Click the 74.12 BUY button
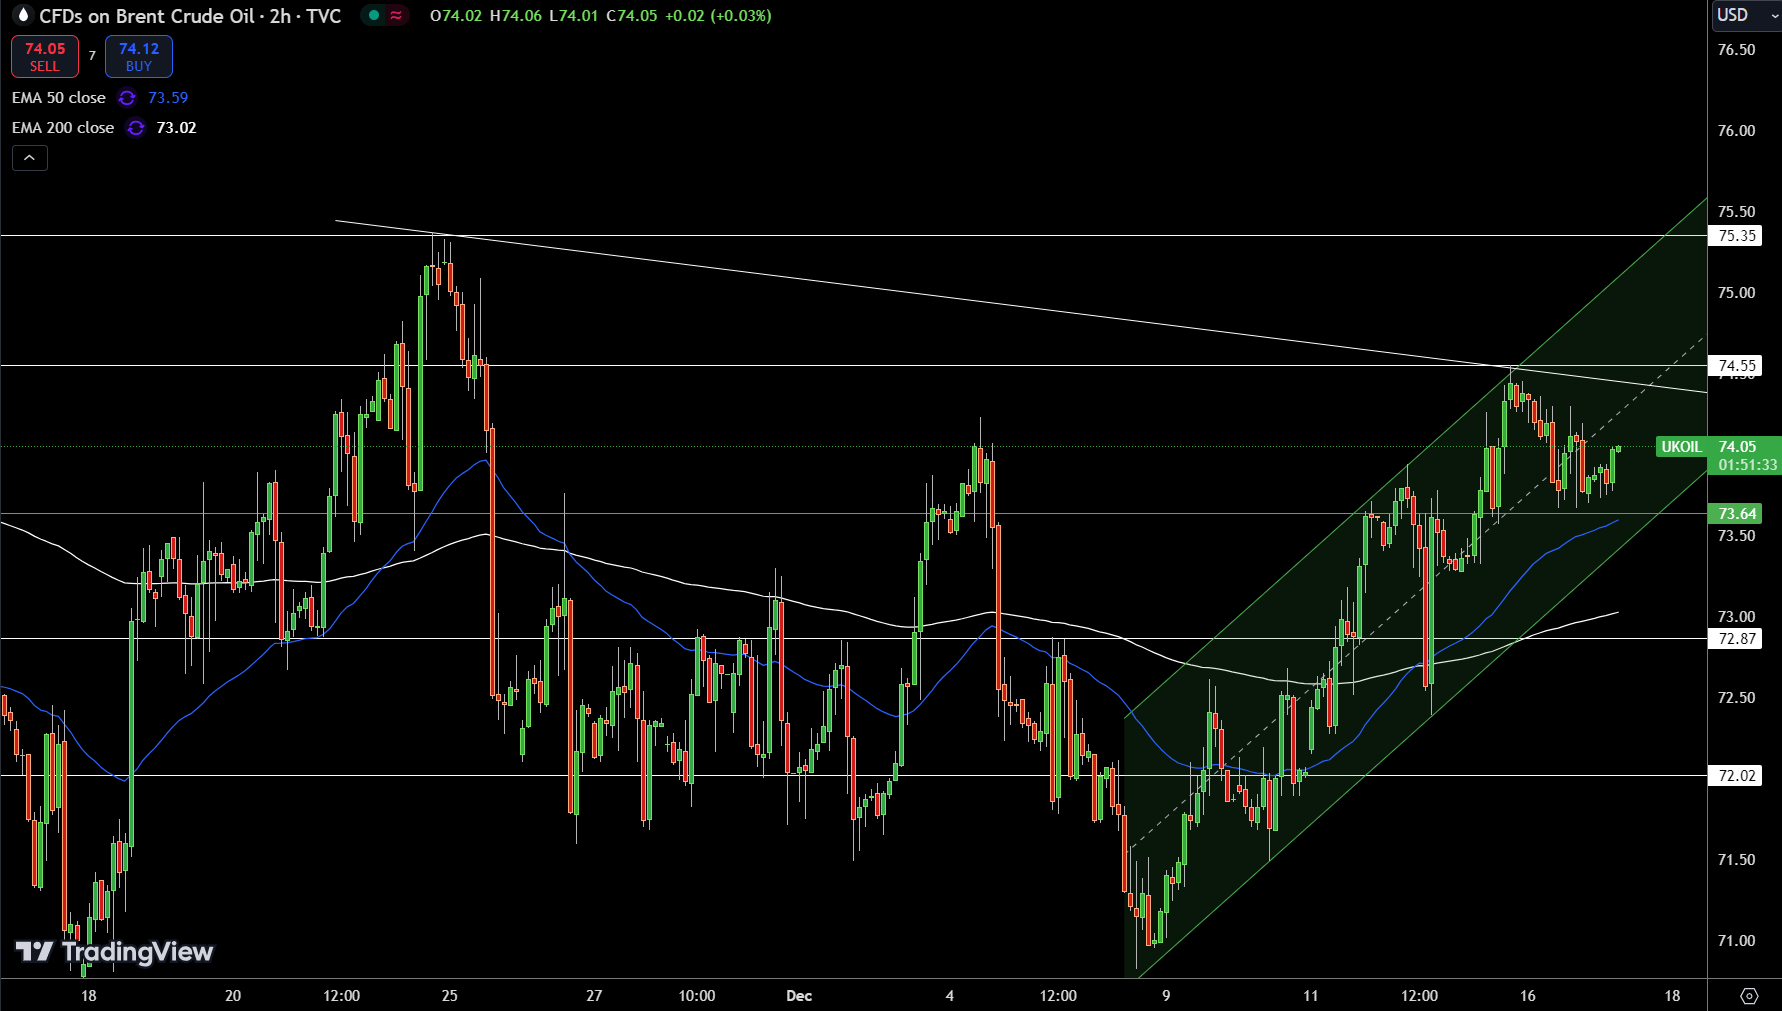 pos(139,57)
